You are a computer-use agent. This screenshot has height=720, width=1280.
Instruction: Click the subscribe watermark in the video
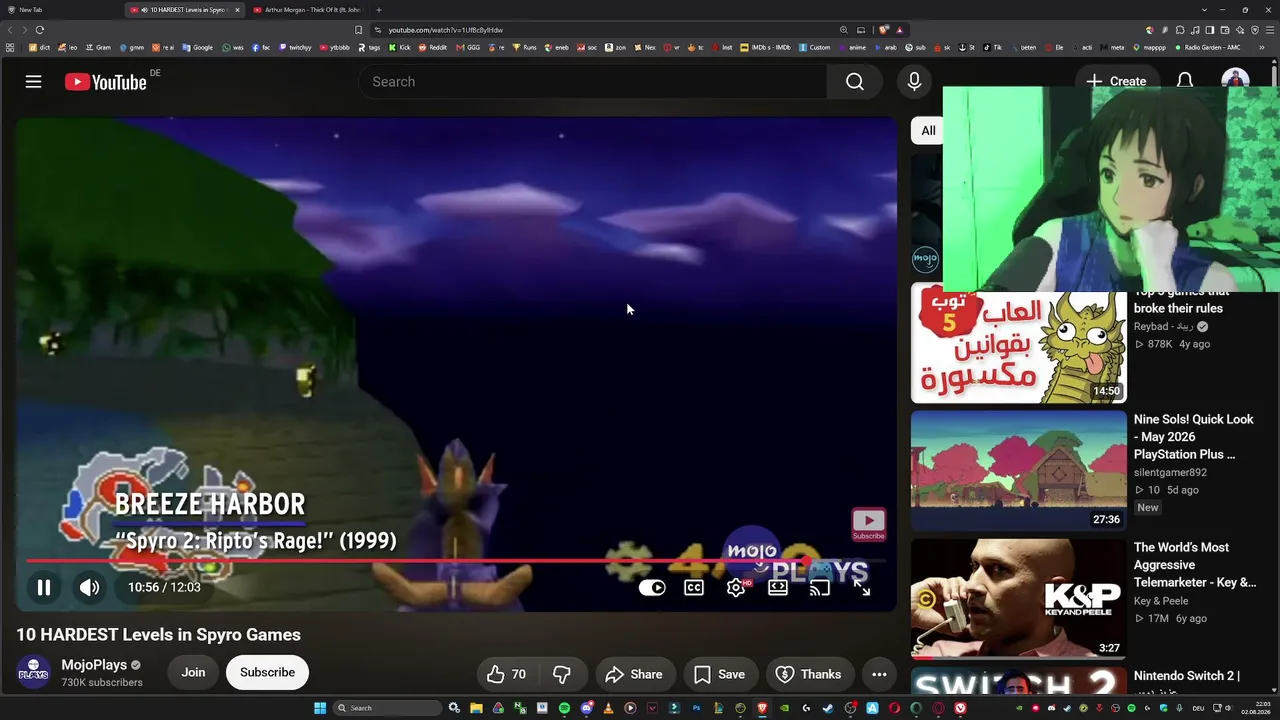[868, 524]
